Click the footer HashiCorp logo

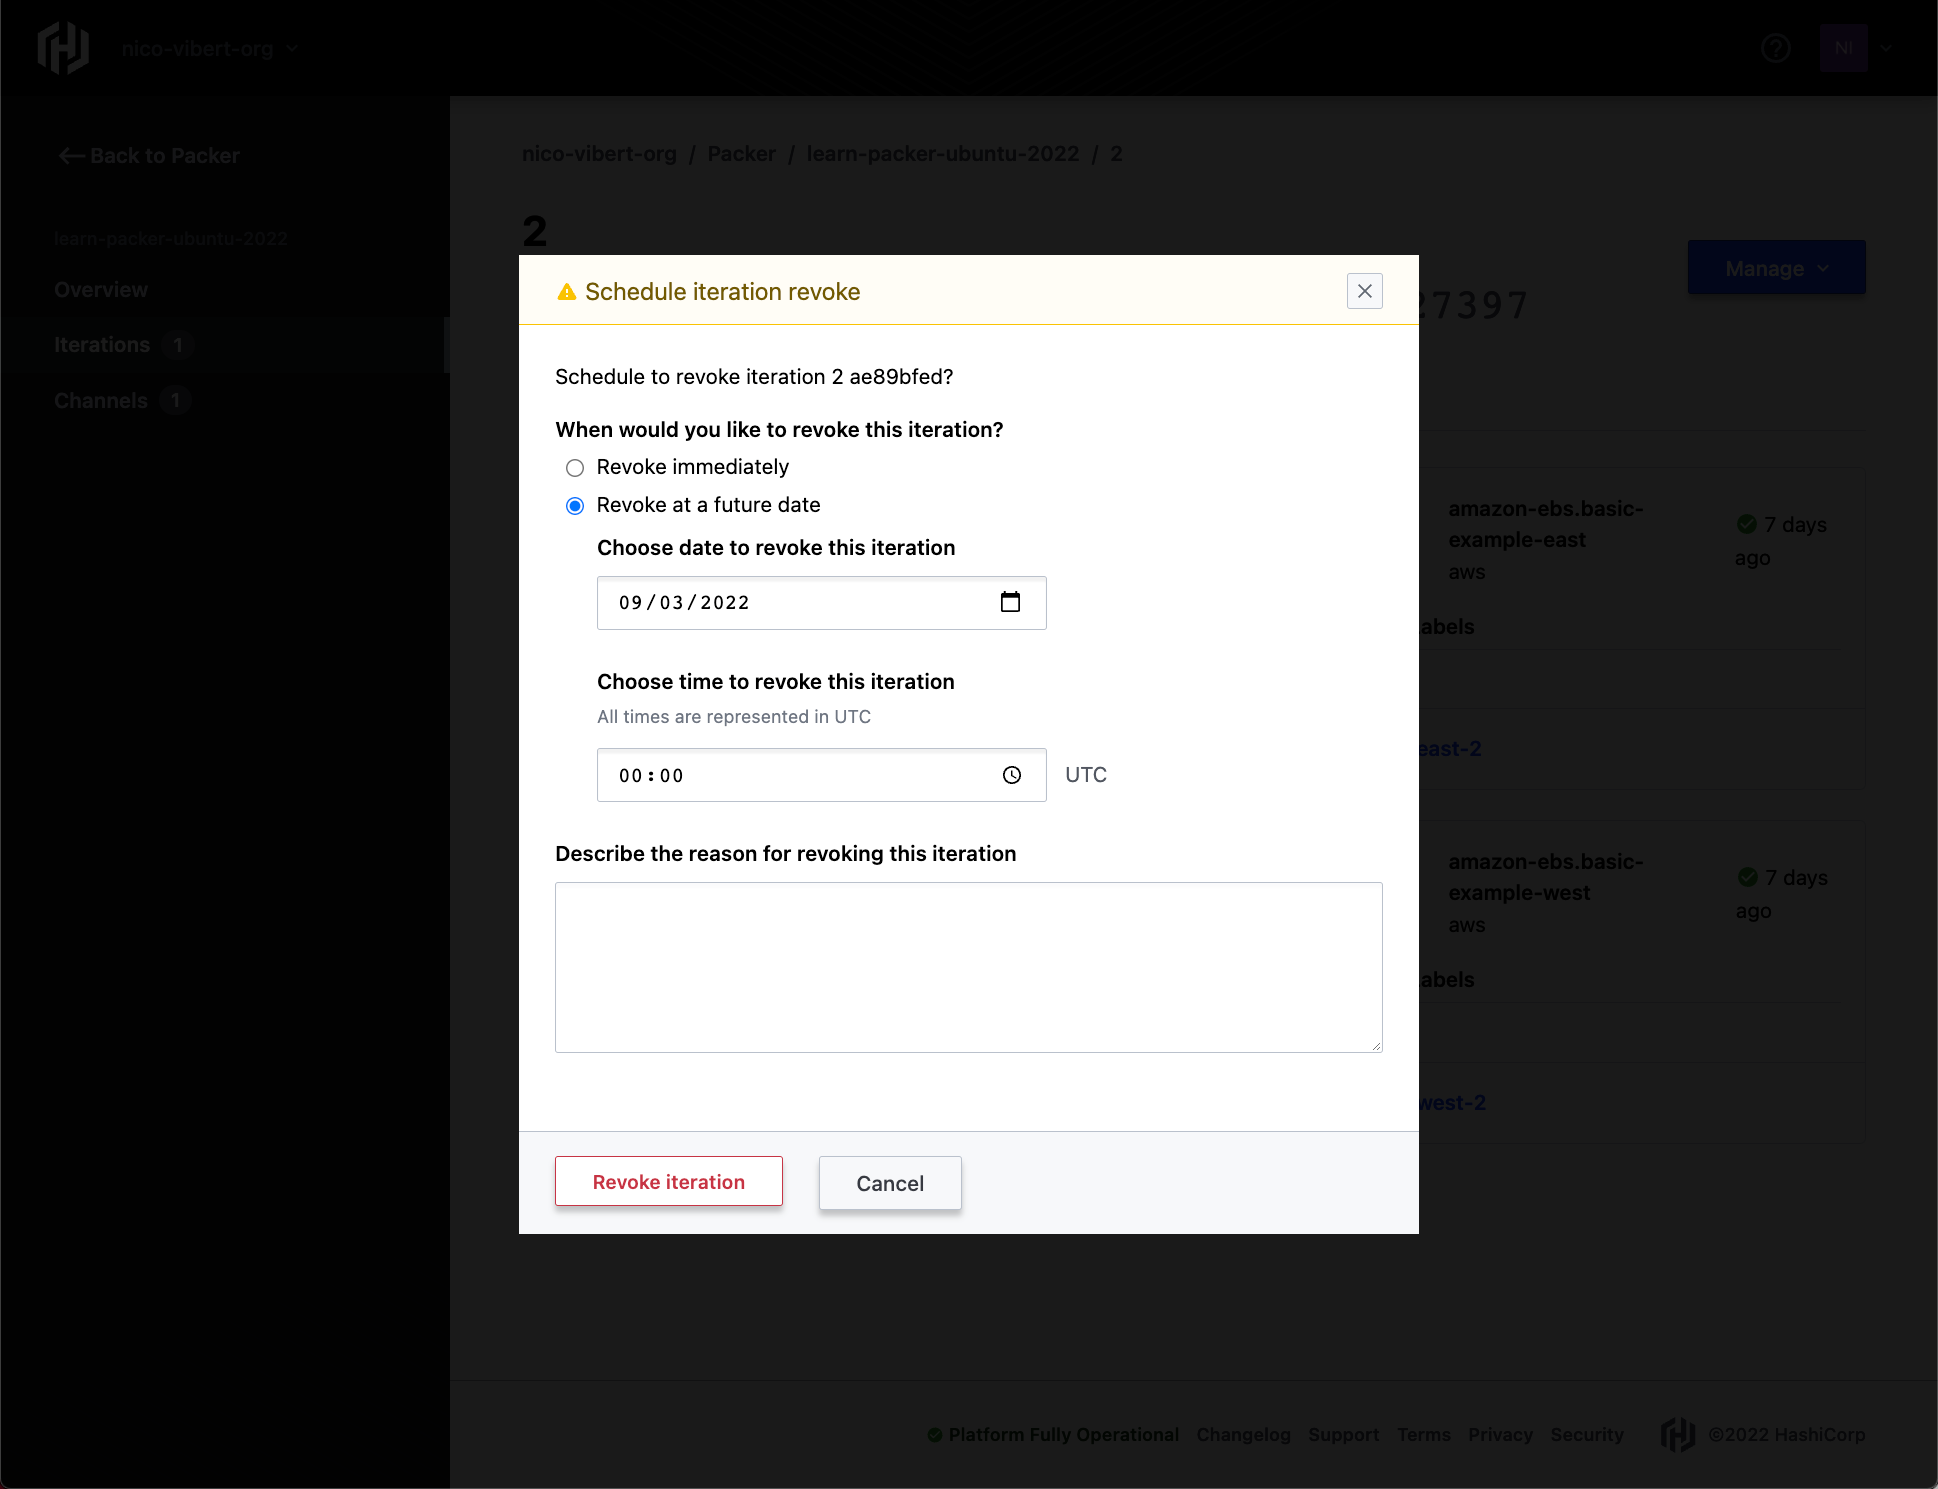point(1677,1434)
